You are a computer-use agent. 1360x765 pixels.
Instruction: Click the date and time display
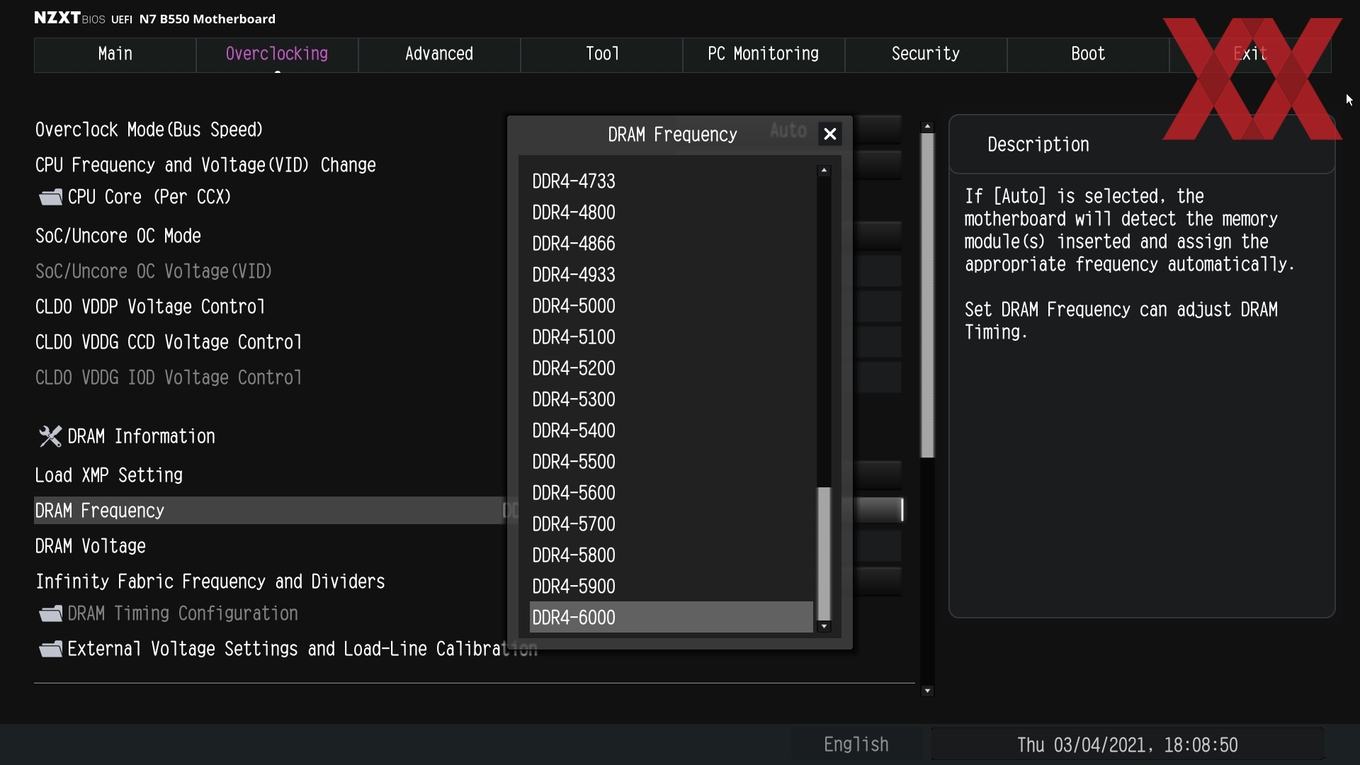click(x=1127, y=745)
